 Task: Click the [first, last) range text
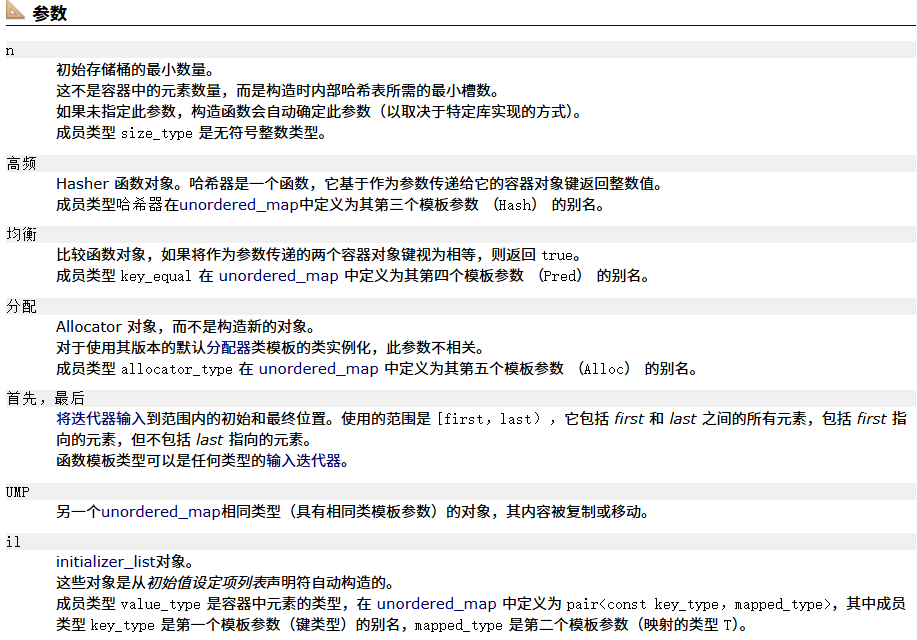click(488, 419)
